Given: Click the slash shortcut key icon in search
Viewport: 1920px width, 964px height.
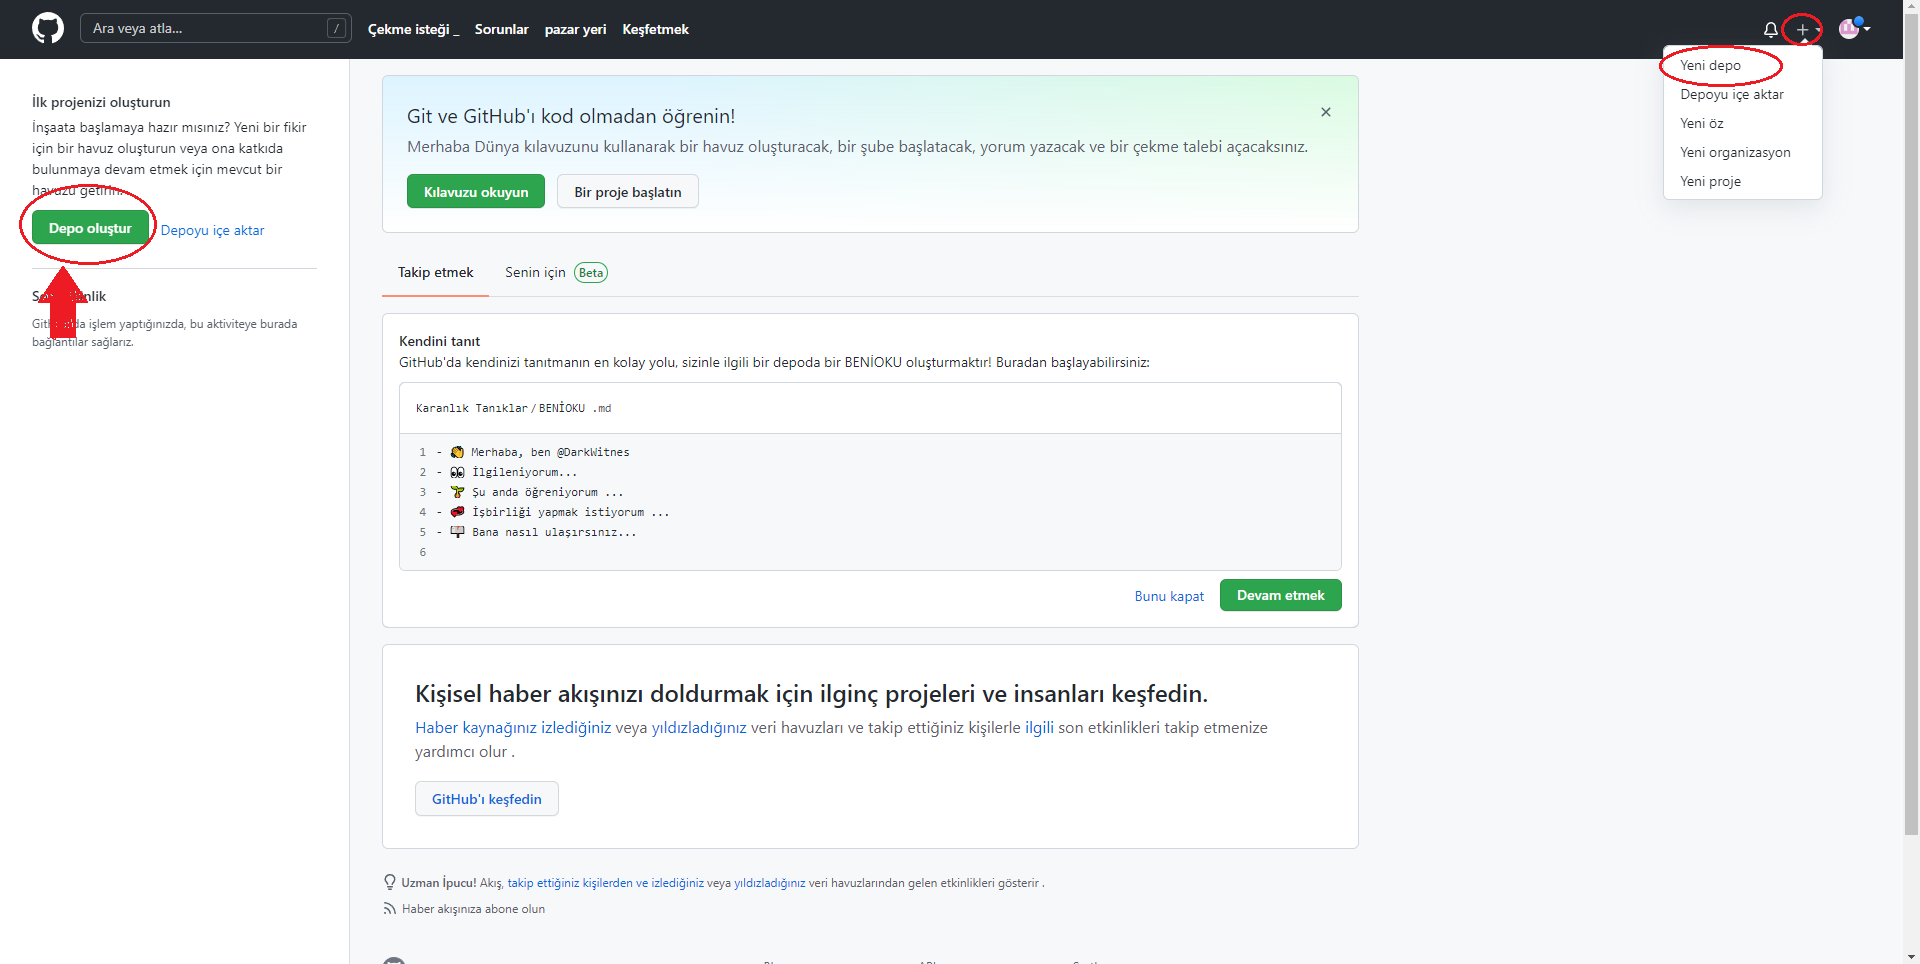Looking at the screenshot, I should 337,29.
